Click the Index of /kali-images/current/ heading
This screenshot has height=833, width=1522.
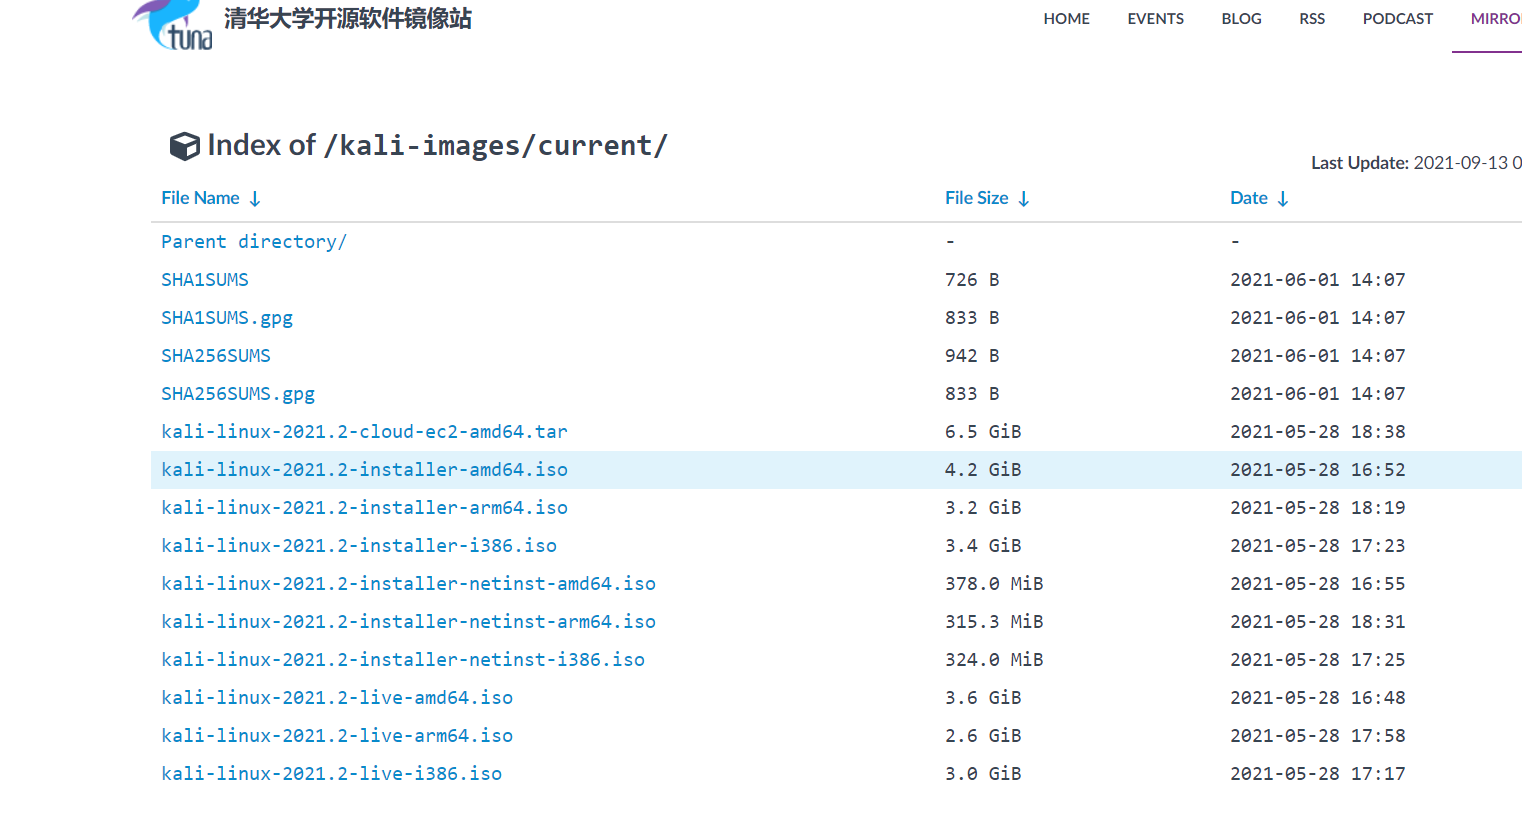pyautogui.click(x=437, y=146)
